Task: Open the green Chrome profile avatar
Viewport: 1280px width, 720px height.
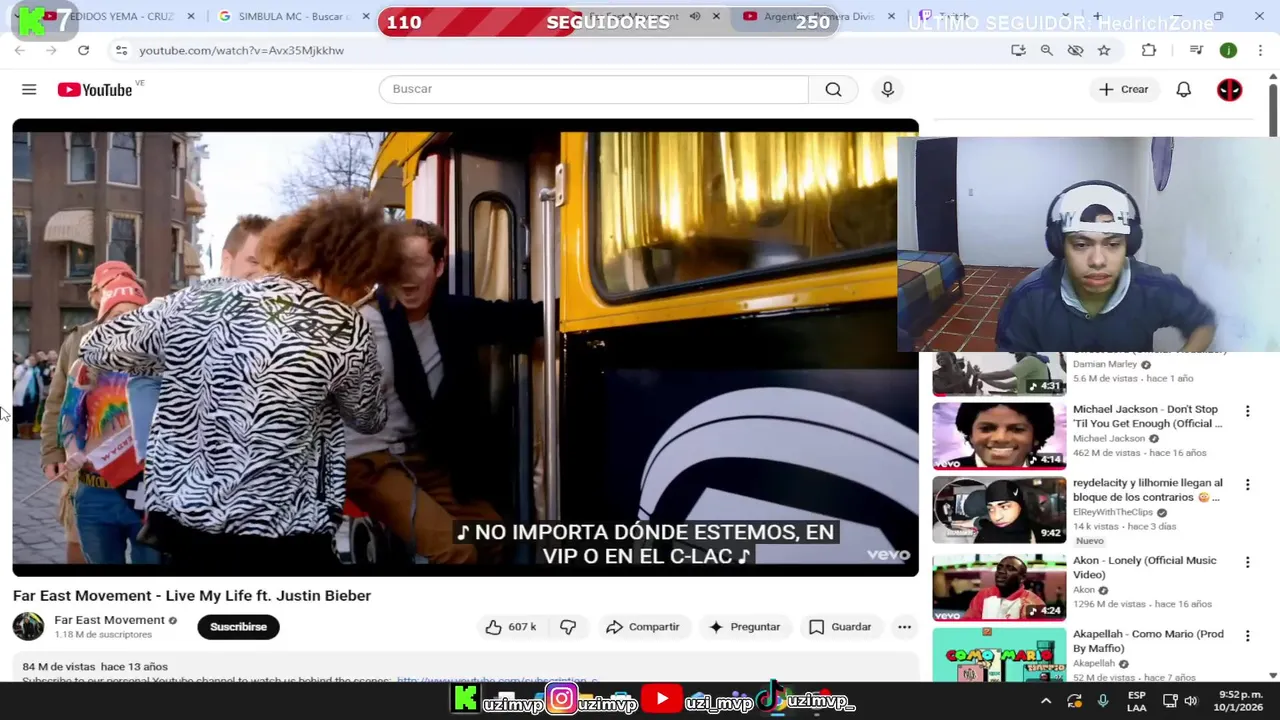Action: [x=1228, y=50]
